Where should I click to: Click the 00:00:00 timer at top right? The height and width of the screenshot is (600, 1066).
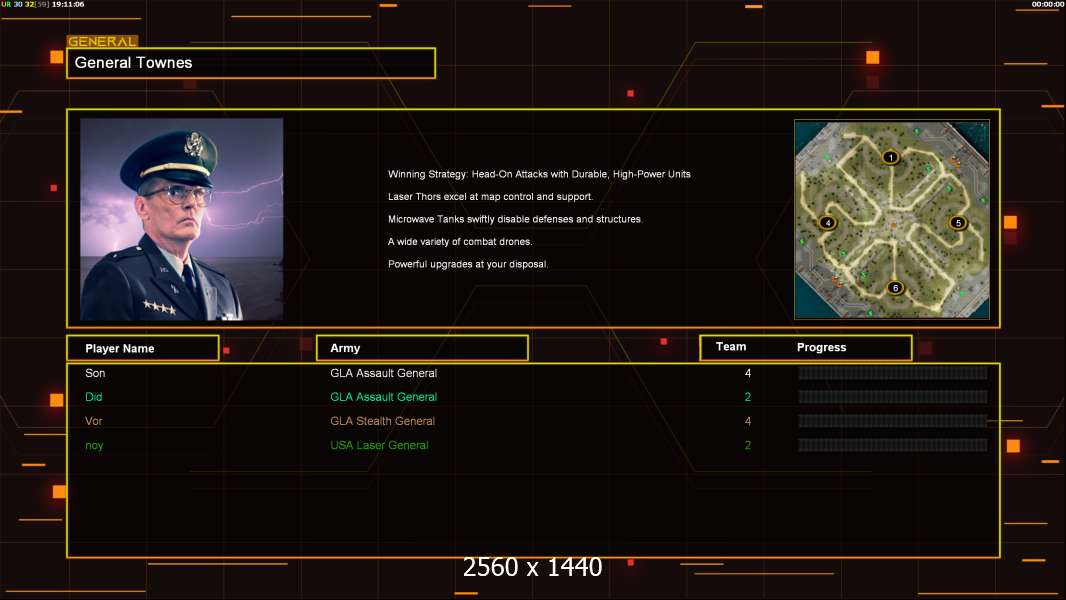[1048, 4]
